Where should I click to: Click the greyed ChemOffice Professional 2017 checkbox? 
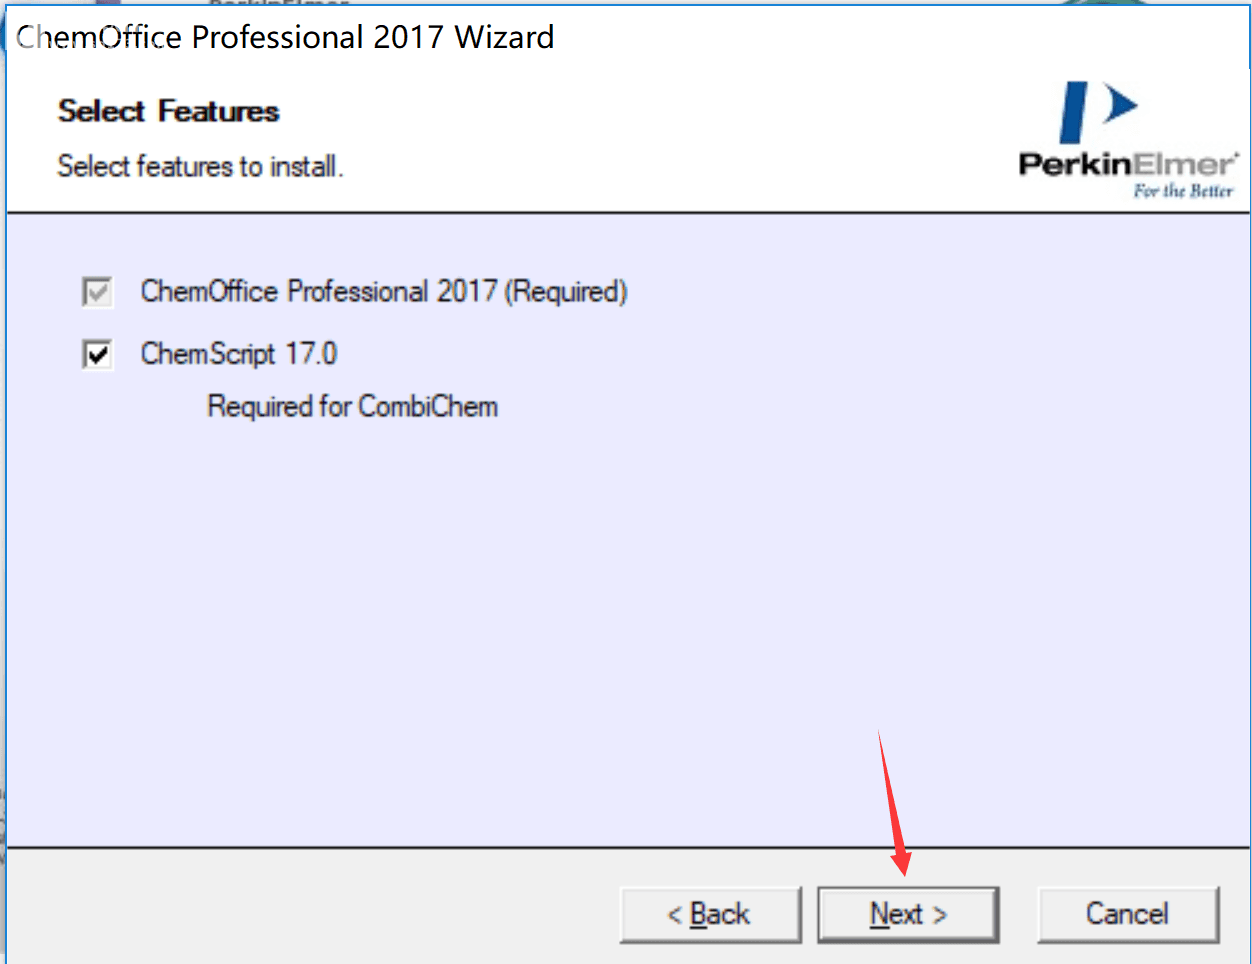pos(97,292)
